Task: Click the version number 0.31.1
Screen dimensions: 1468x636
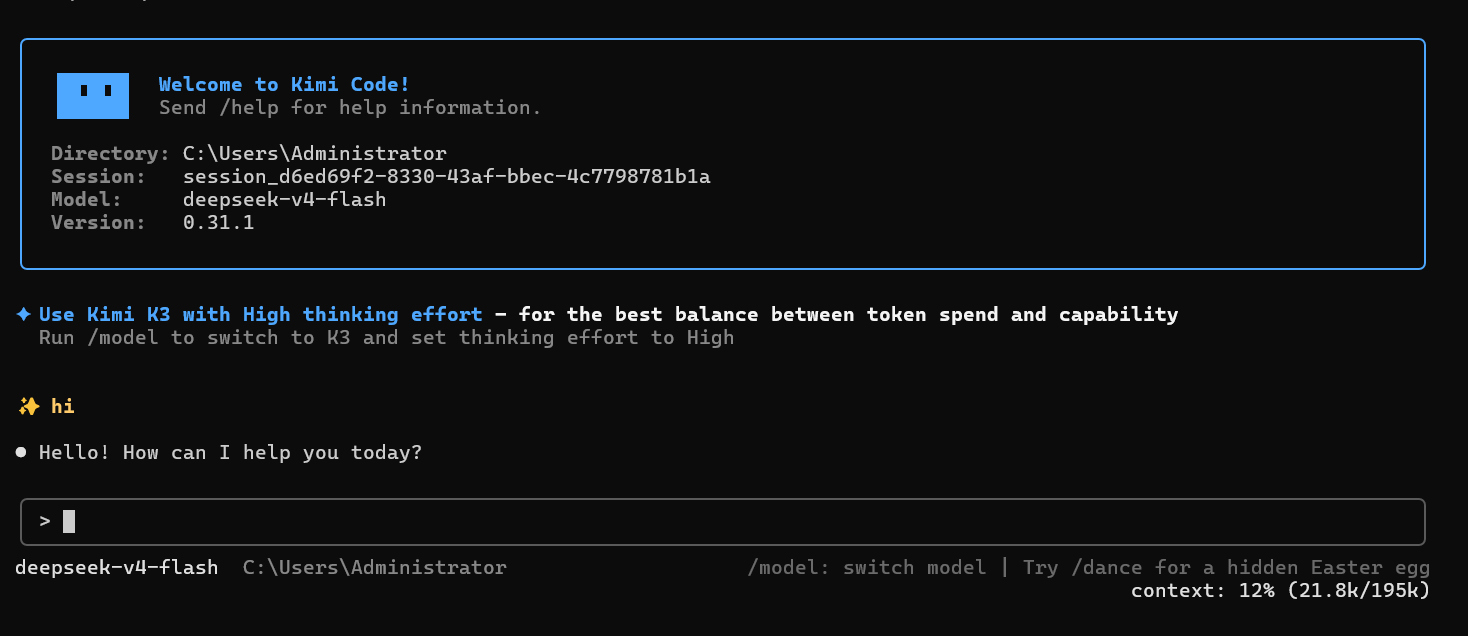Action: [219, 222]
